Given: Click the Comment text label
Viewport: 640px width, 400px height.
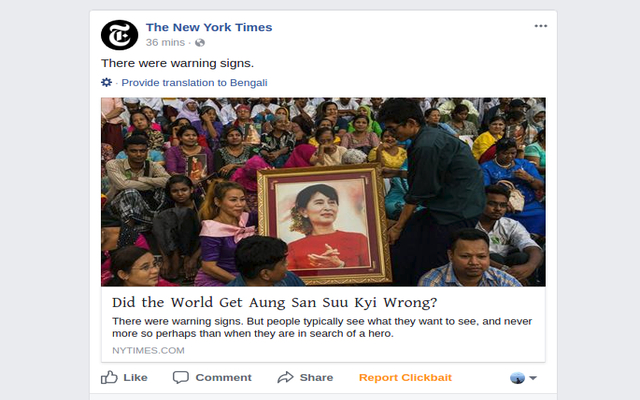Looking at the screenshot, I should [223, 378].
